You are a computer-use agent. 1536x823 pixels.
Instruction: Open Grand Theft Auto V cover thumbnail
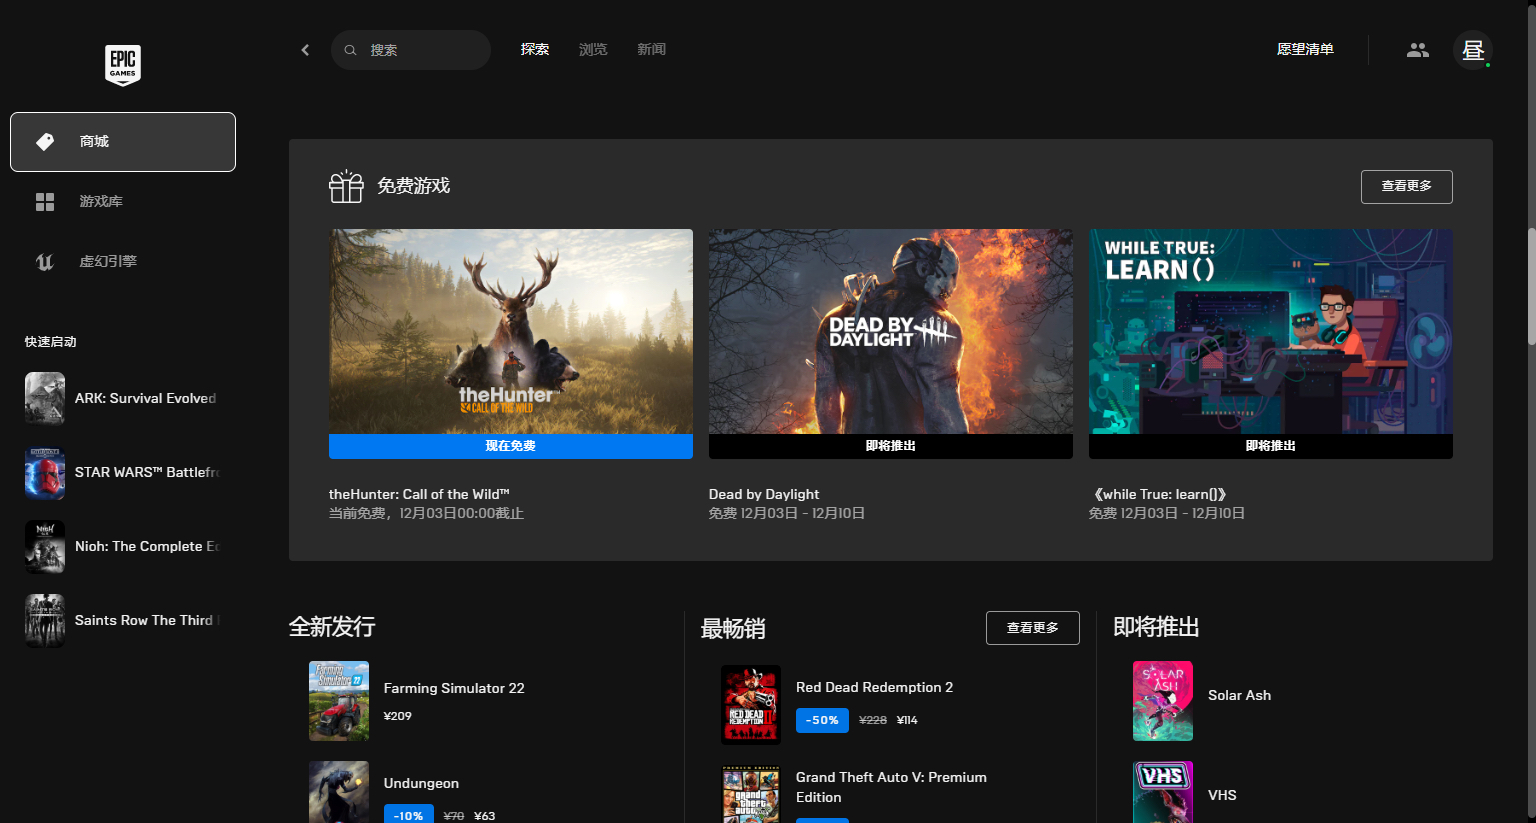[x=751, y=794]
